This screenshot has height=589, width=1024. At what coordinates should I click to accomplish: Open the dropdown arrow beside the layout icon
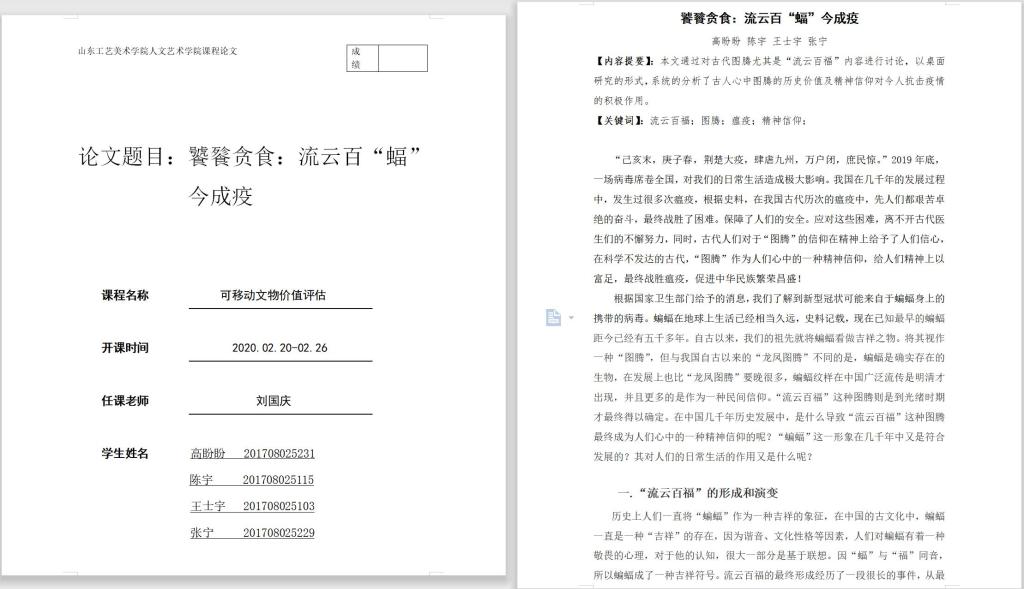(570, 318)
